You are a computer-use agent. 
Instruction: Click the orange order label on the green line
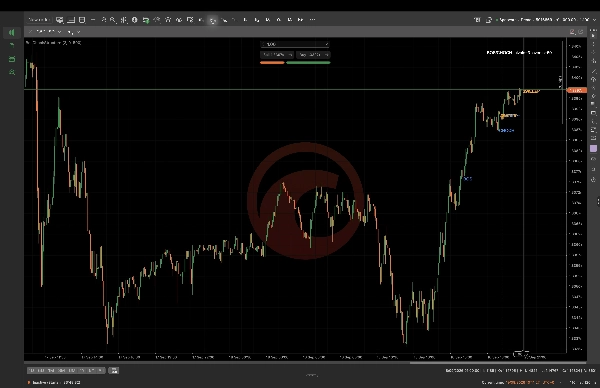pos(531,91)
